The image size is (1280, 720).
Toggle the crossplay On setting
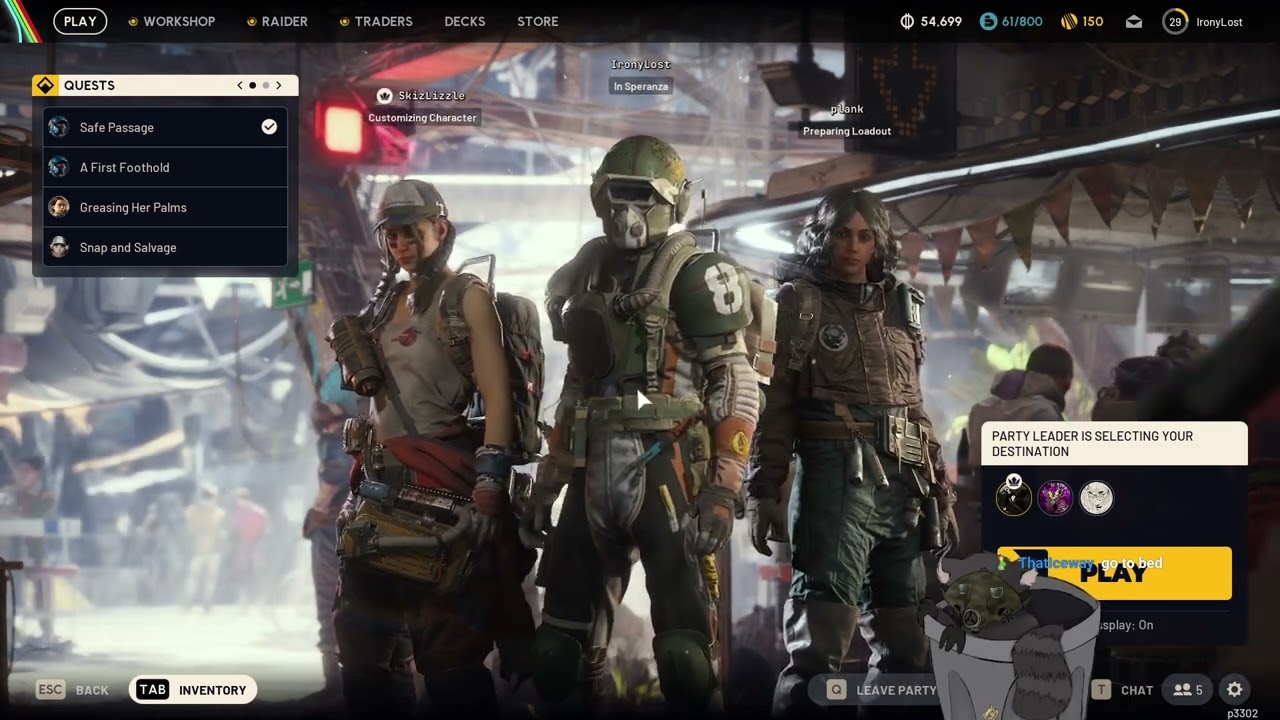(x=1125, y=625)
